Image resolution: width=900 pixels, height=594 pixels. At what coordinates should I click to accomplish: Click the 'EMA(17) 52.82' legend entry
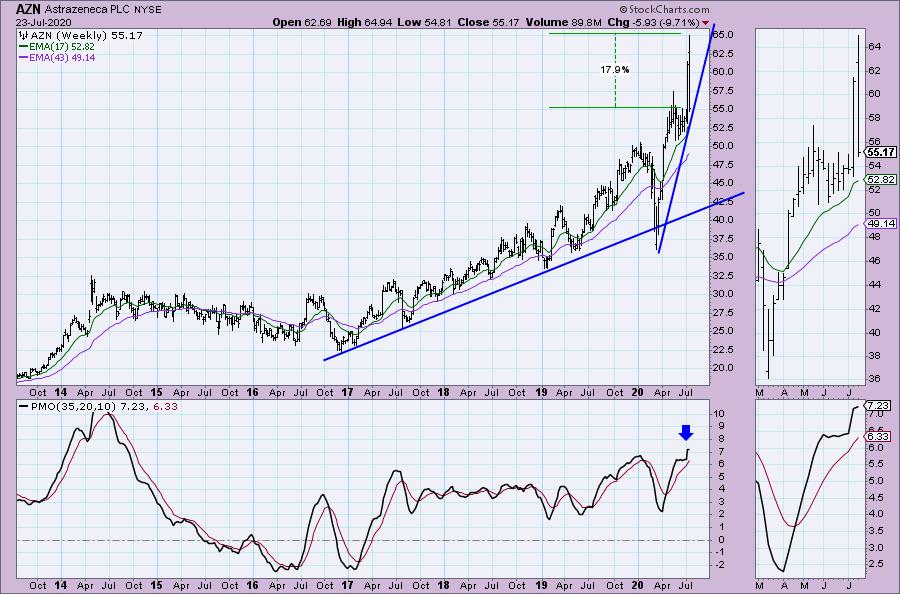[62, 46]
